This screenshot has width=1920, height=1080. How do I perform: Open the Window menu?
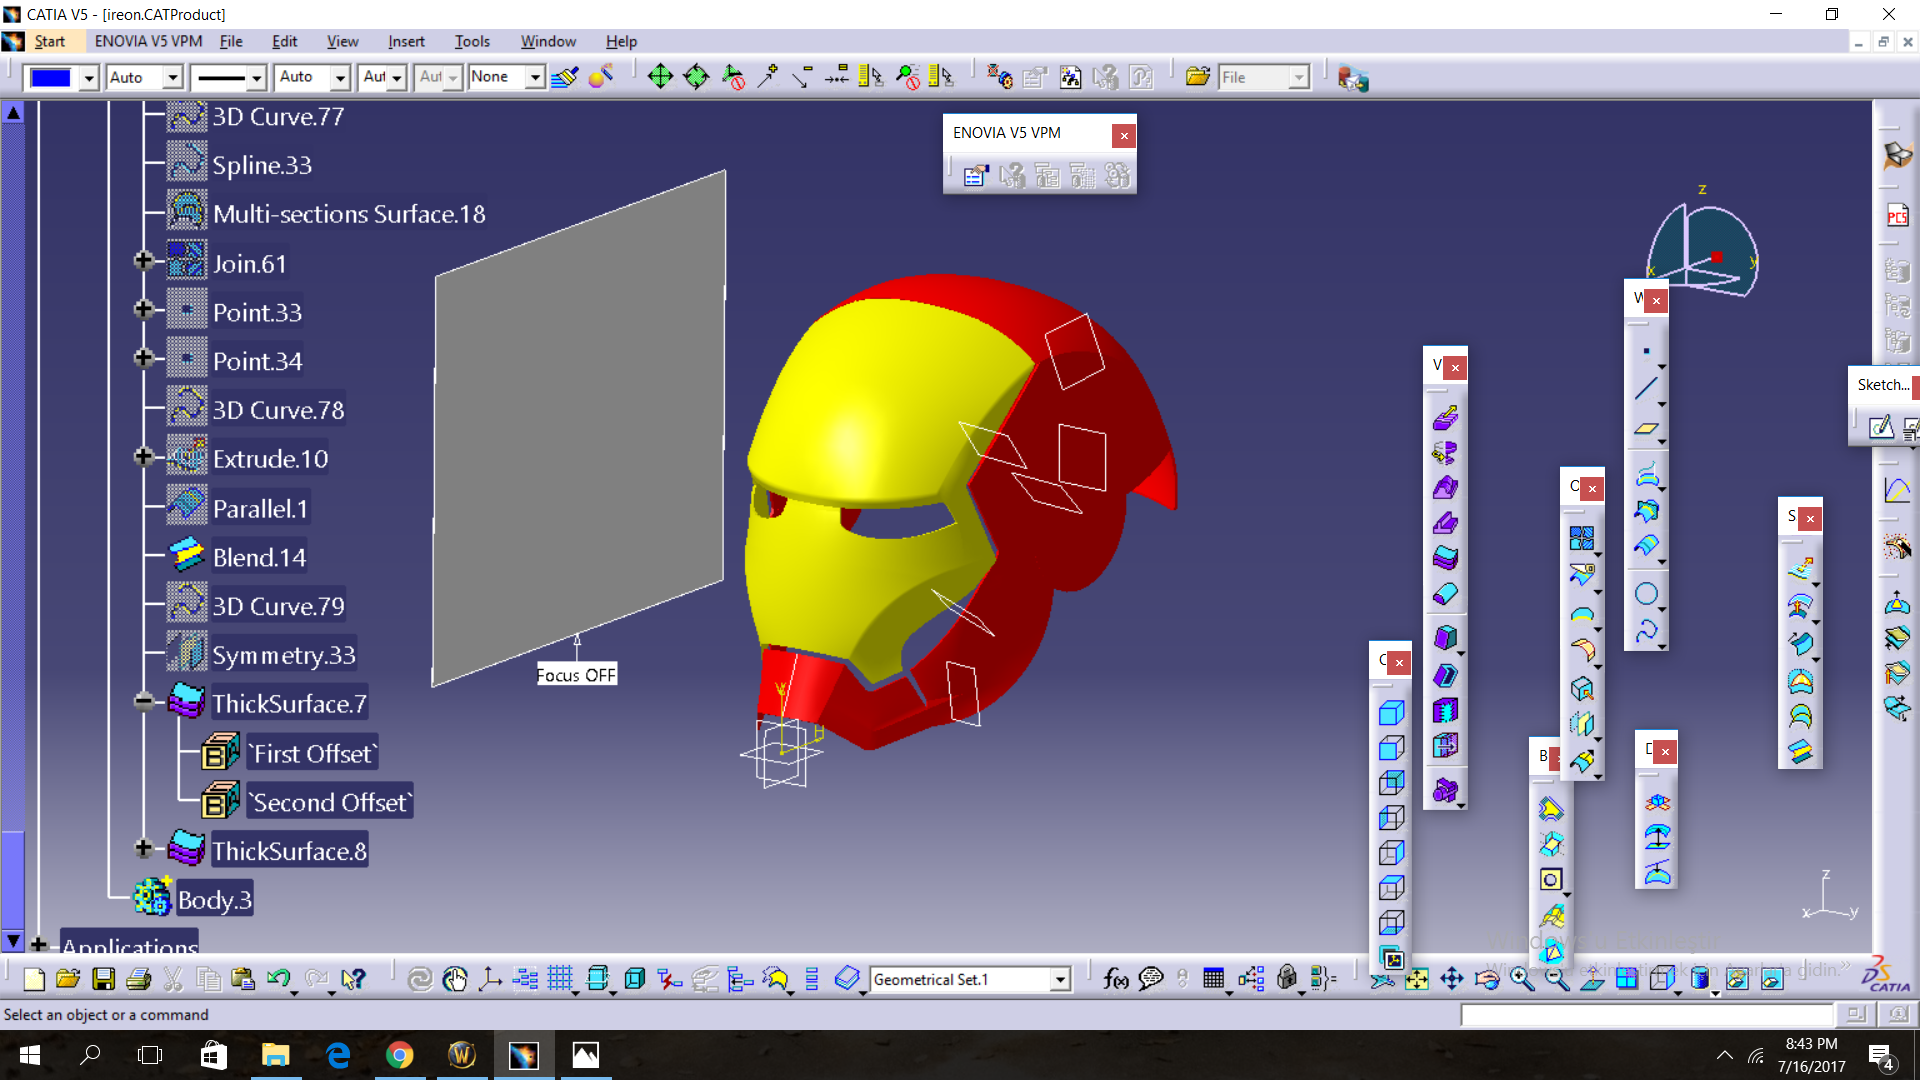[x=548, y=41]
